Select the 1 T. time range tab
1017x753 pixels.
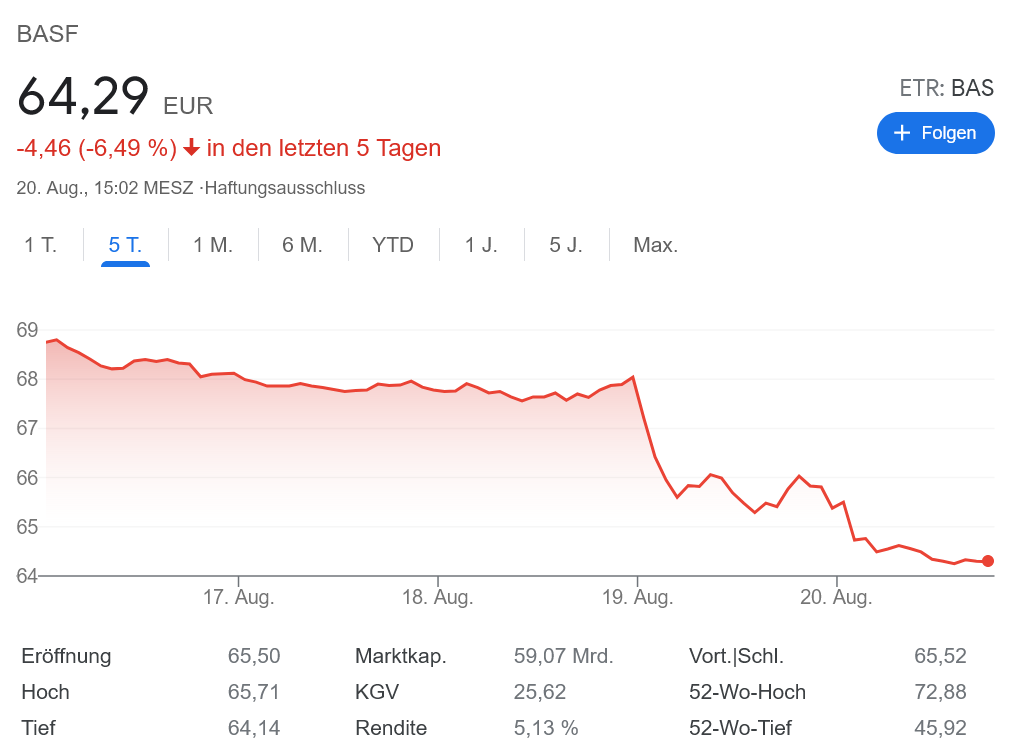(41, 245)
